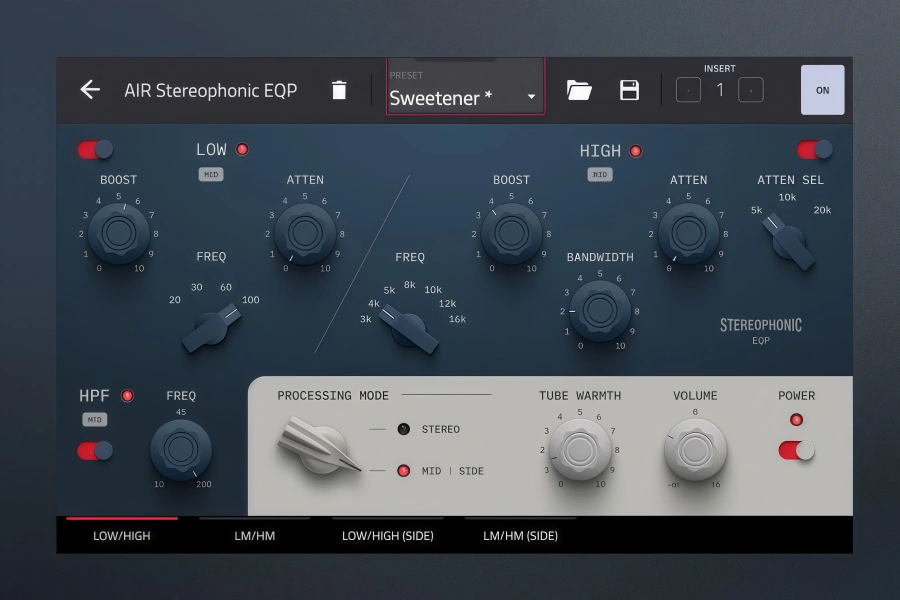Screen dimensions: 900x600
Task: Click the 16 mark on VOLUME knob
Action: click(x=716, y=485)
